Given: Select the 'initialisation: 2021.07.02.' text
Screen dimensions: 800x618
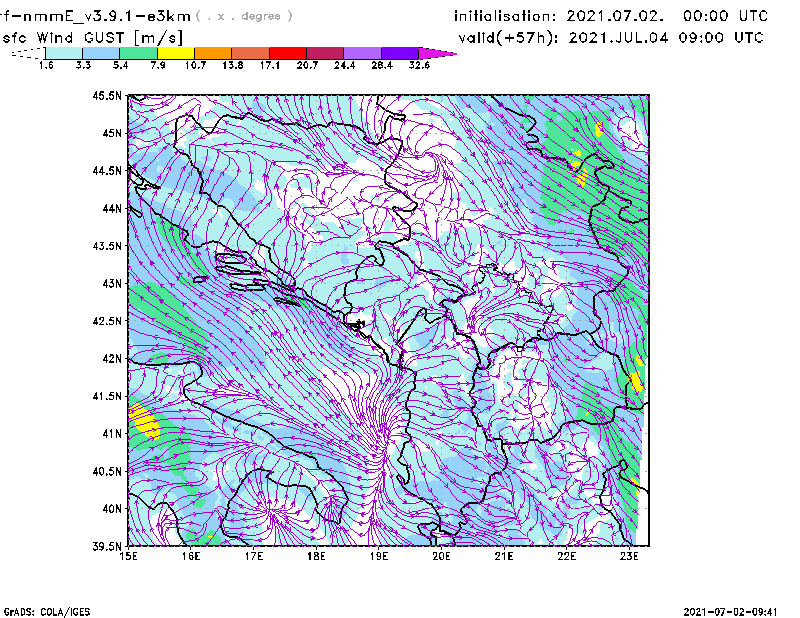Looking at the screenshot, I should [x=559, y=16].
